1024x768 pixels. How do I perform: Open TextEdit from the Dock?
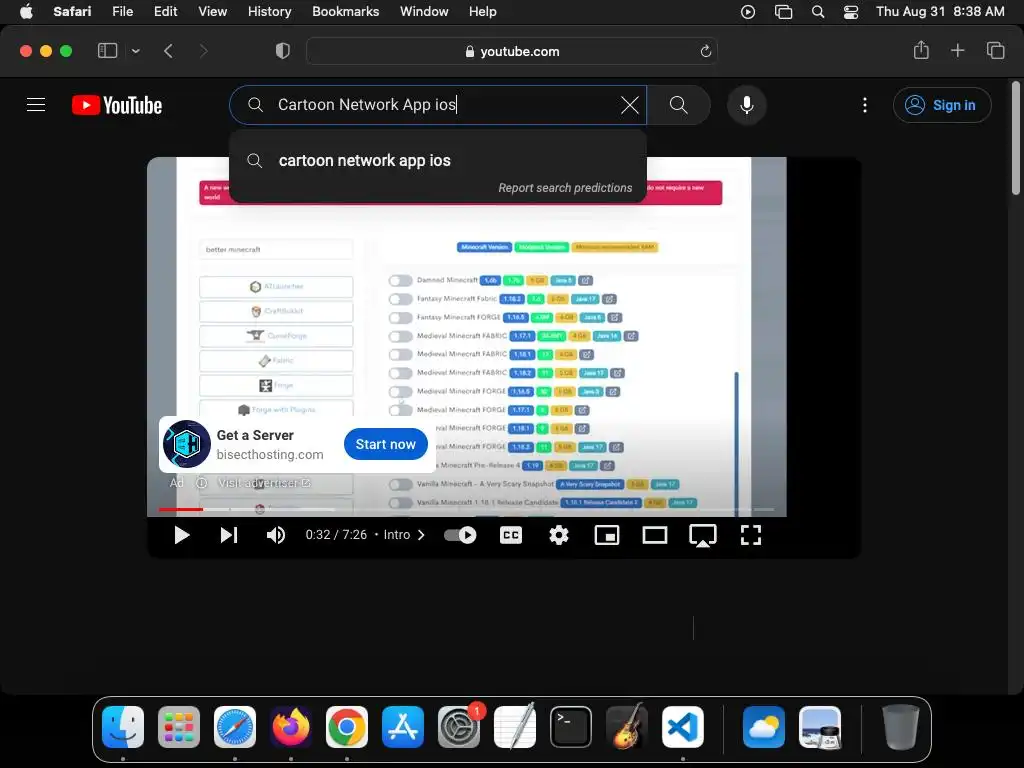pos(515,726)
